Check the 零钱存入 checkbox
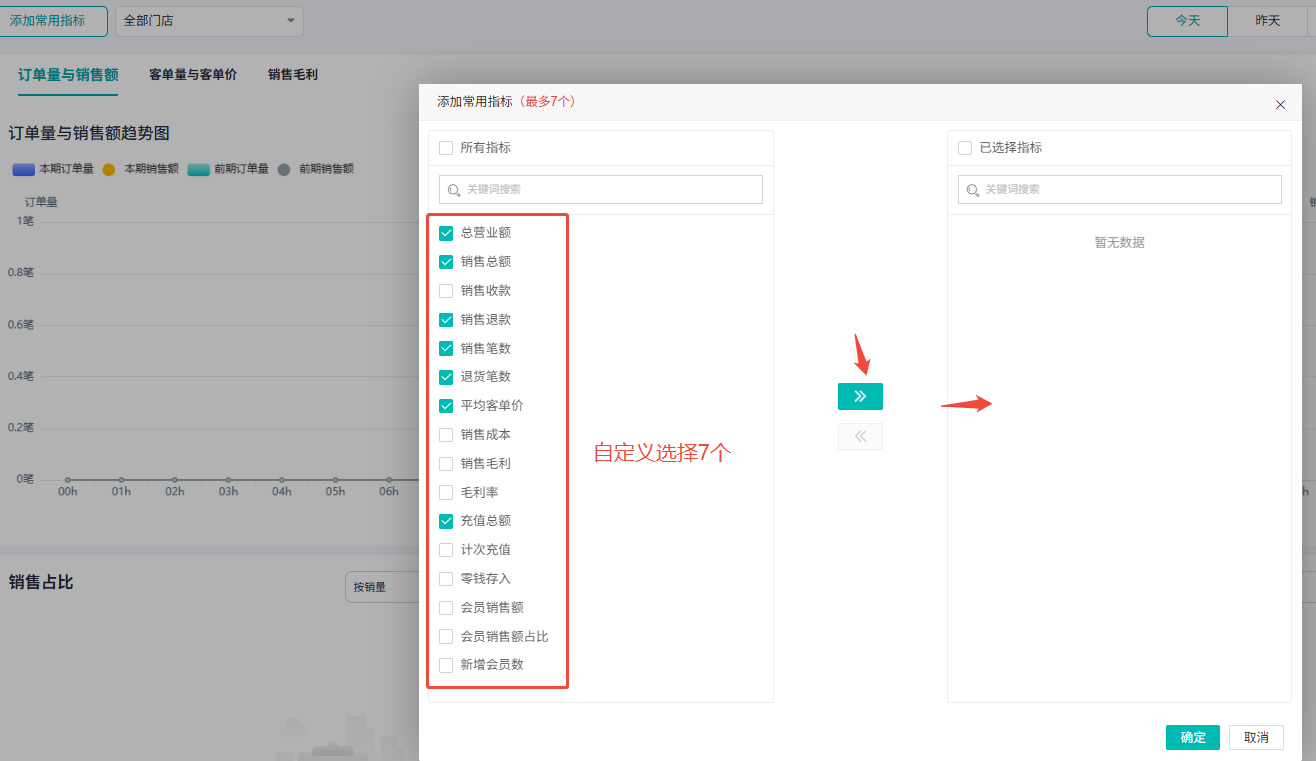1316x761 pixels. coord(446,579)
